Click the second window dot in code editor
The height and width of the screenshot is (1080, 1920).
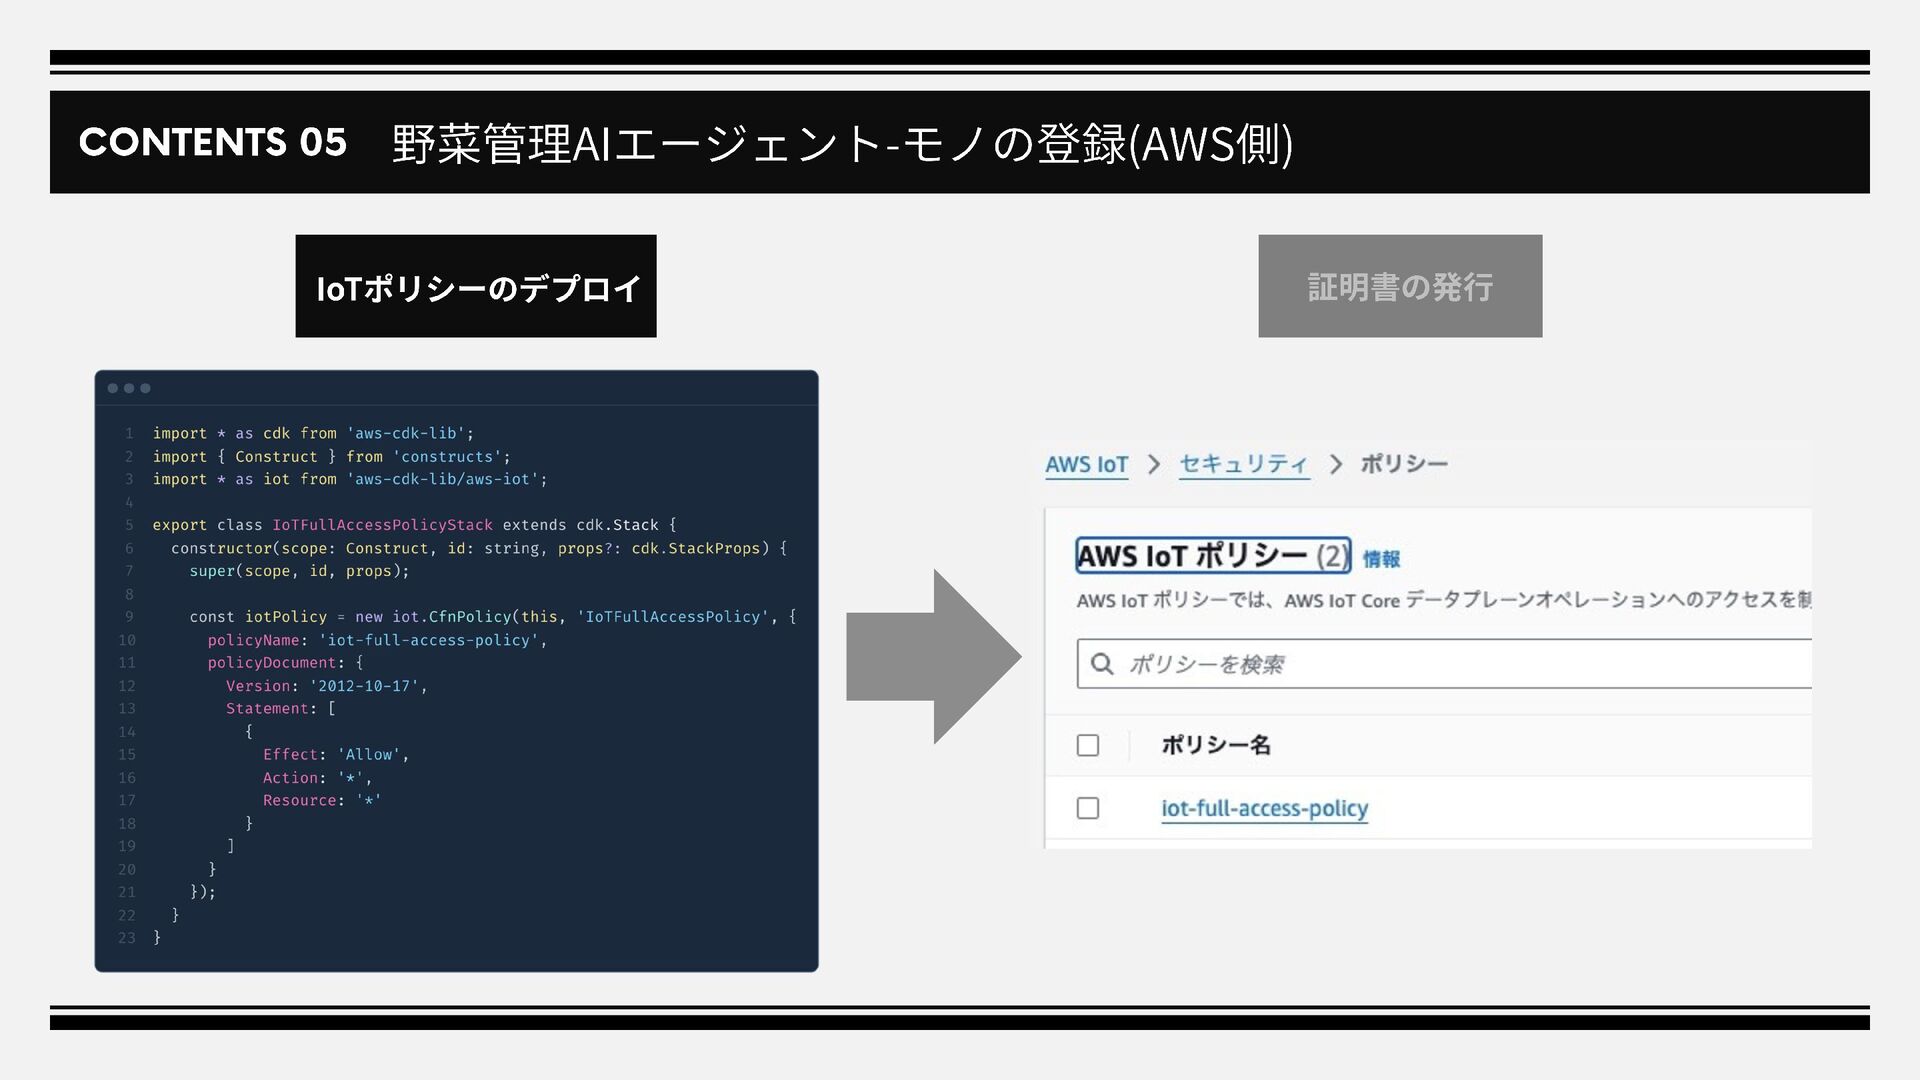pyautogui.click(x=129, y=388)
